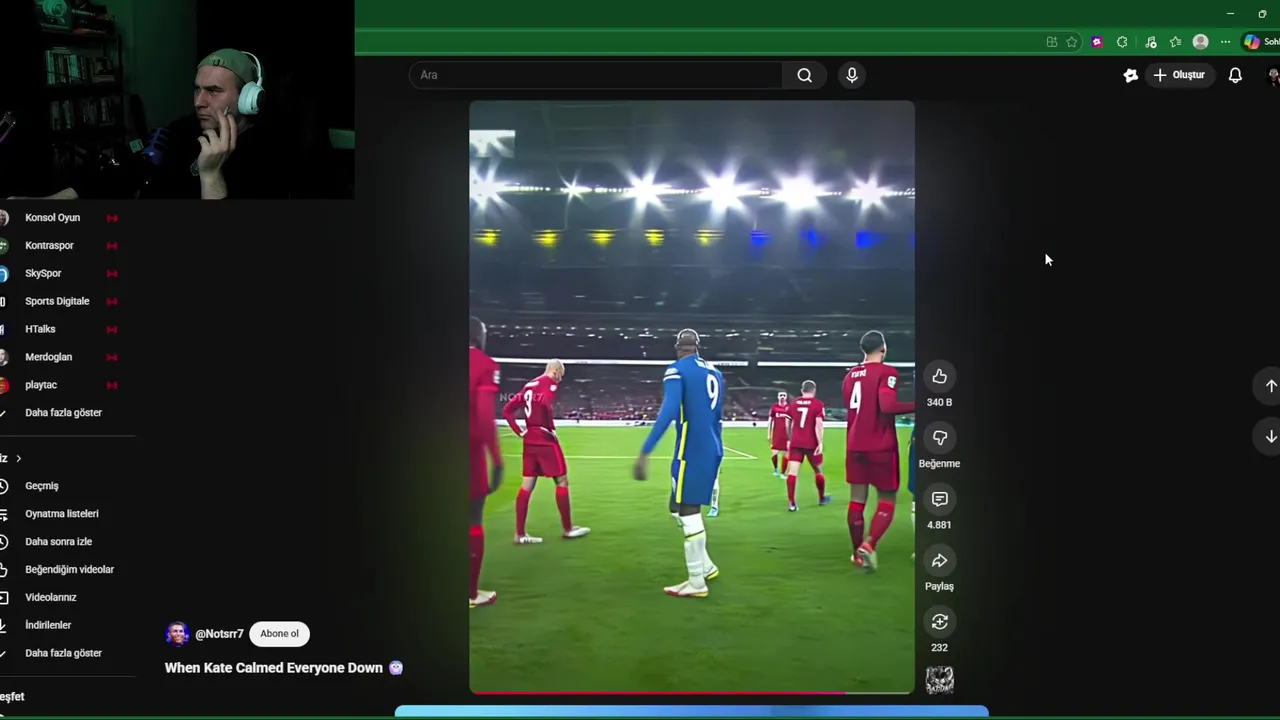
Task: Add page to browser favorites star
Action: pyautogui.click(x=1072, y=42)
